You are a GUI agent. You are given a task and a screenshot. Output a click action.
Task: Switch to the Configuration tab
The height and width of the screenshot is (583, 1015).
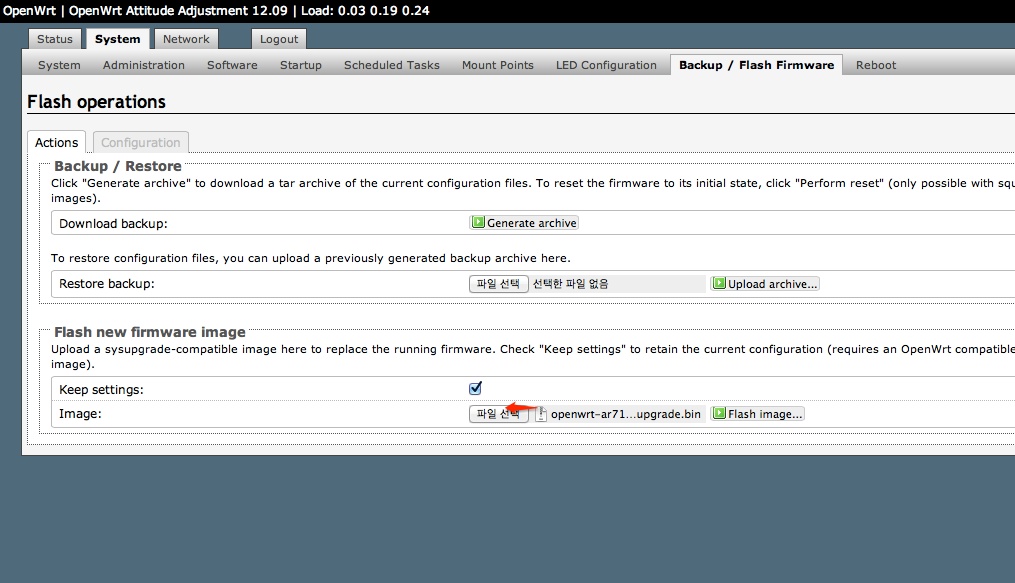140,142
